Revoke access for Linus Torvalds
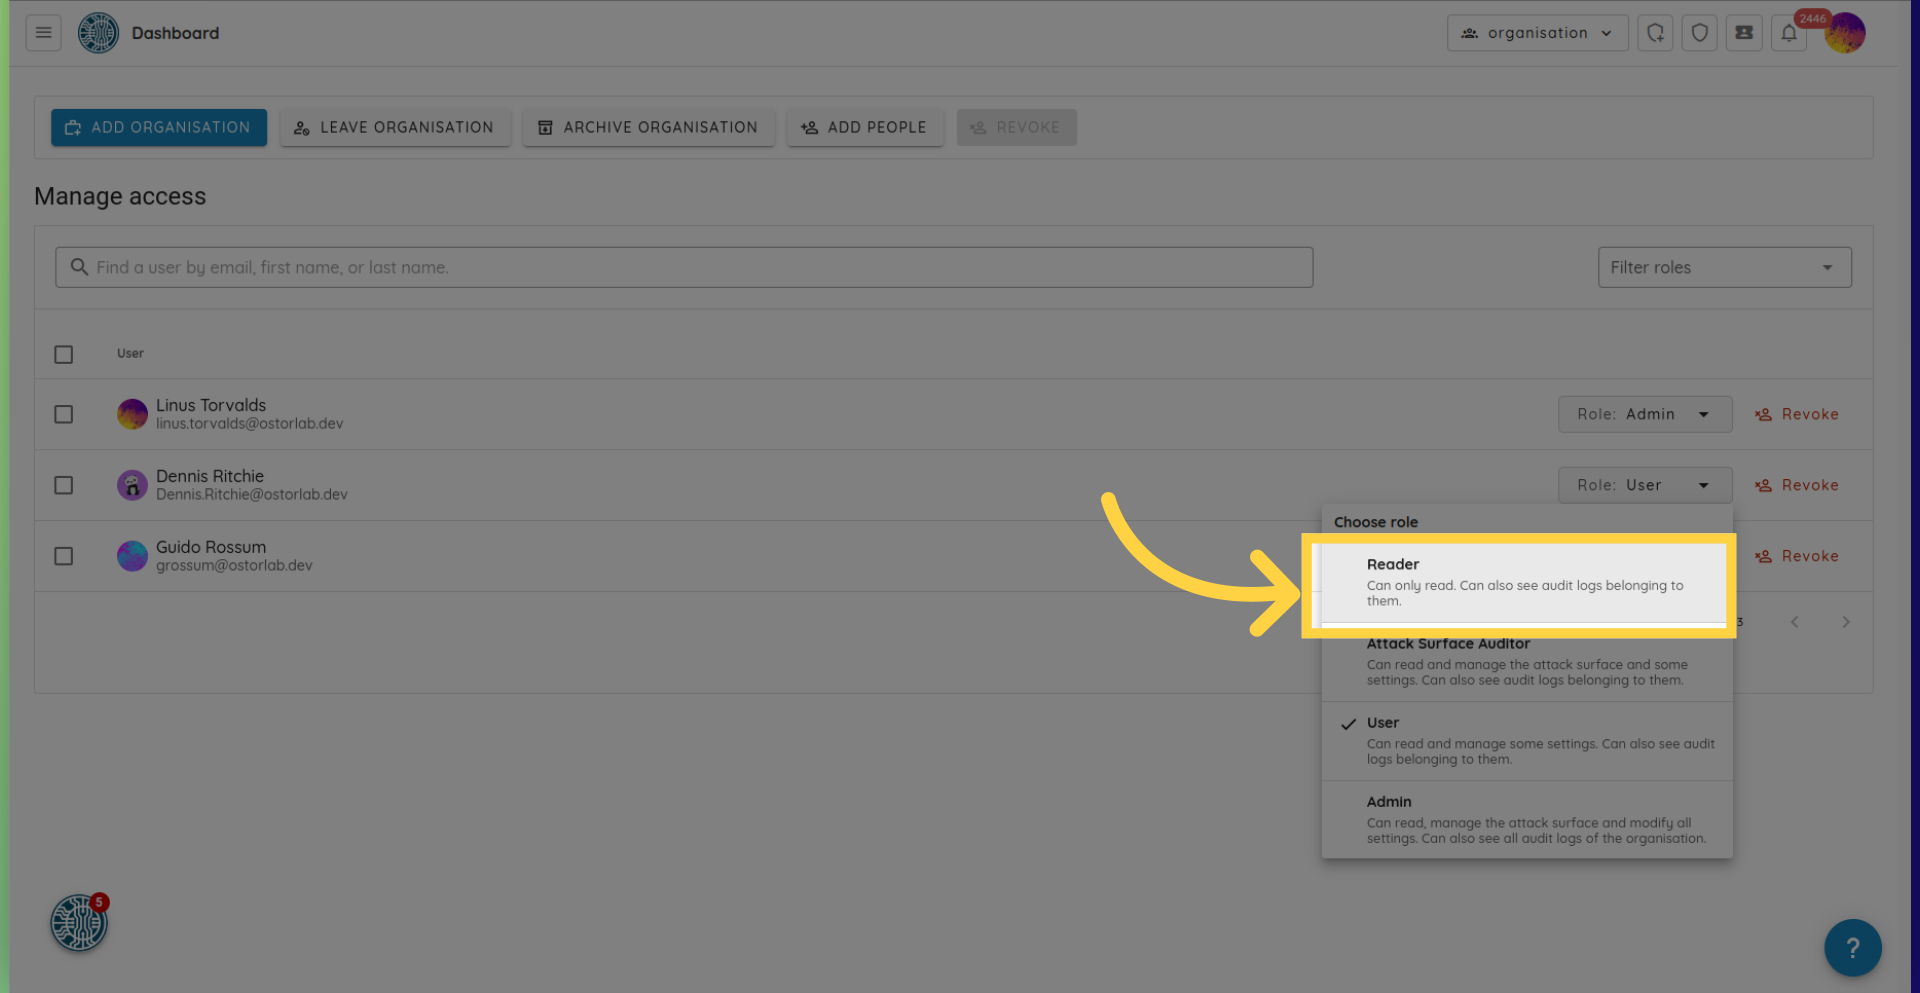This screenshot has height=993, width=1920. tap(1797, 414)
